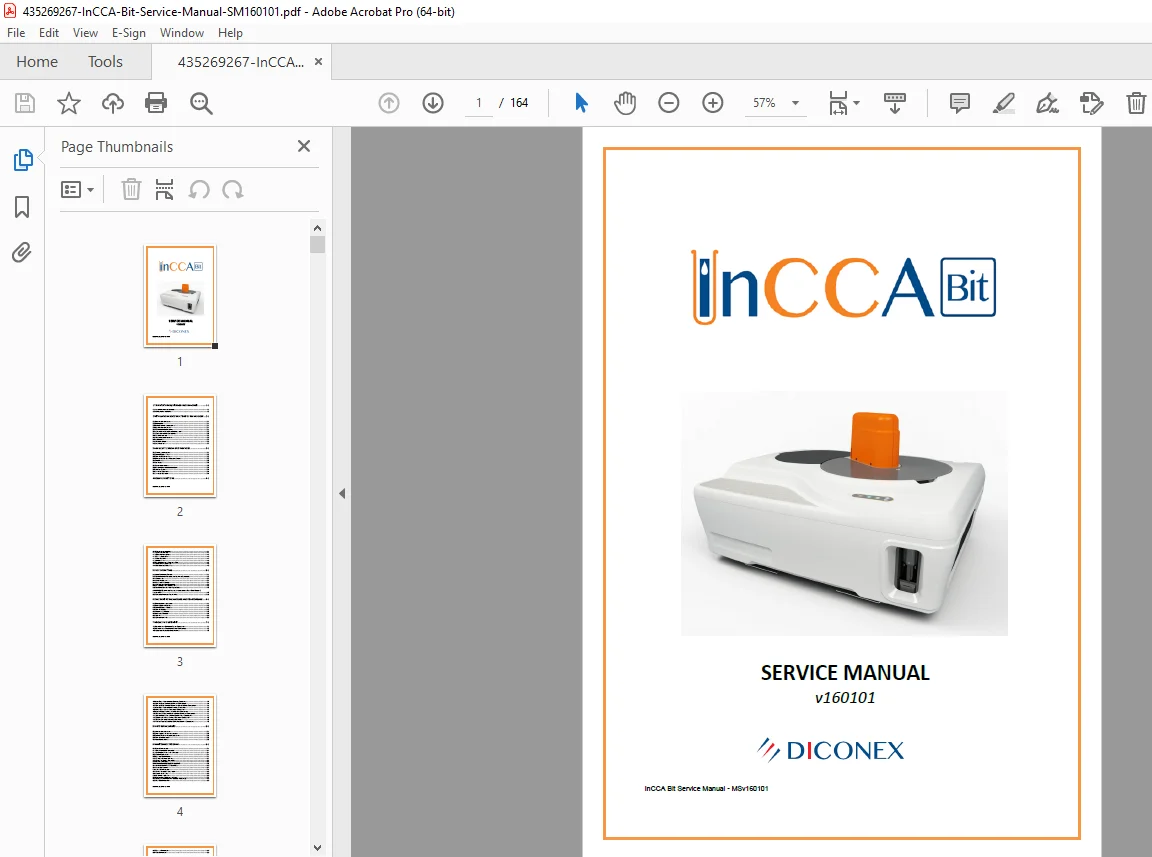Select page 1 thumbnail
The height and width of the screenshot is (857, 1152).
[x=180, y=296]
